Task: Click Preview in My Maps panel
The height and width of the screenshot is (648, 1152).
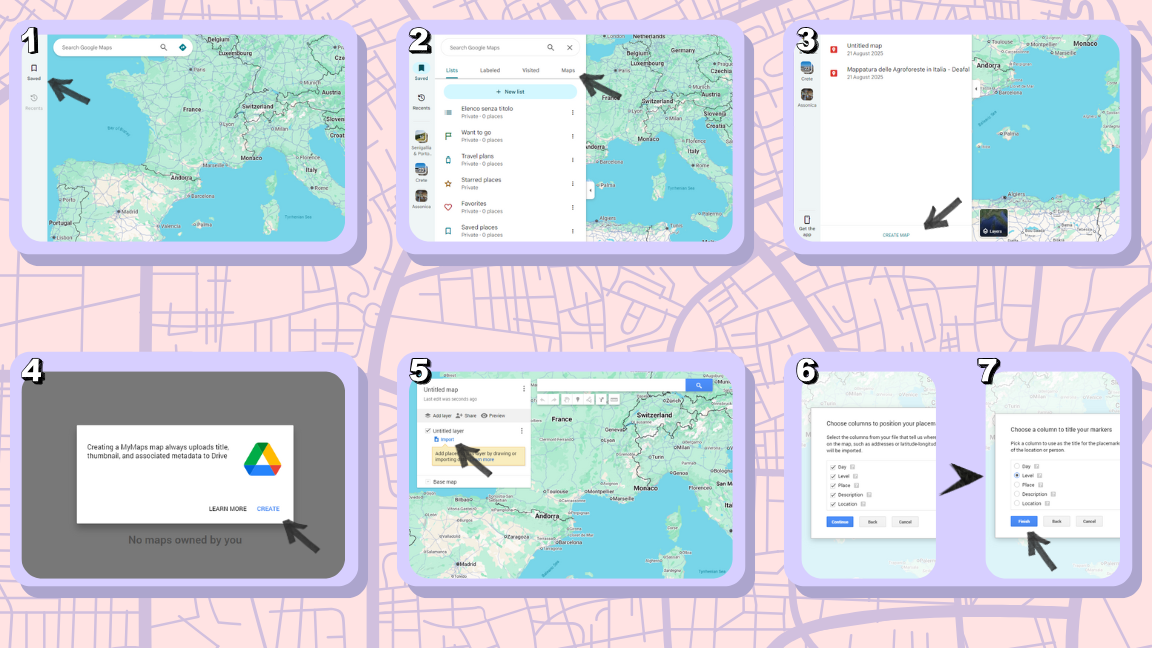Action: [493, 416]
